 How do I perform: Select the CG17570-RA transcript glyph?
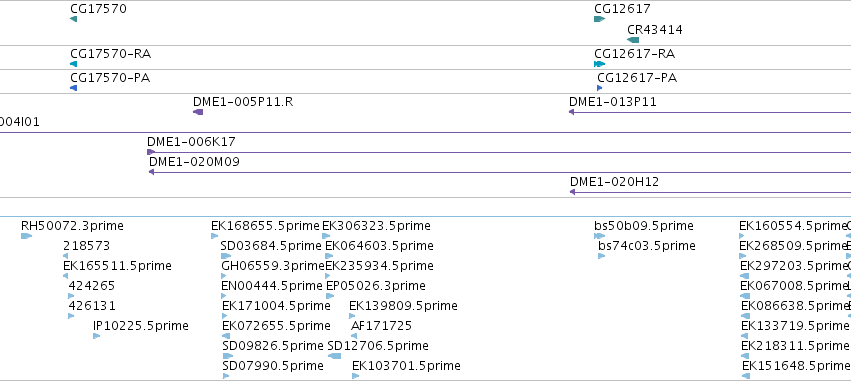(73, 64)
